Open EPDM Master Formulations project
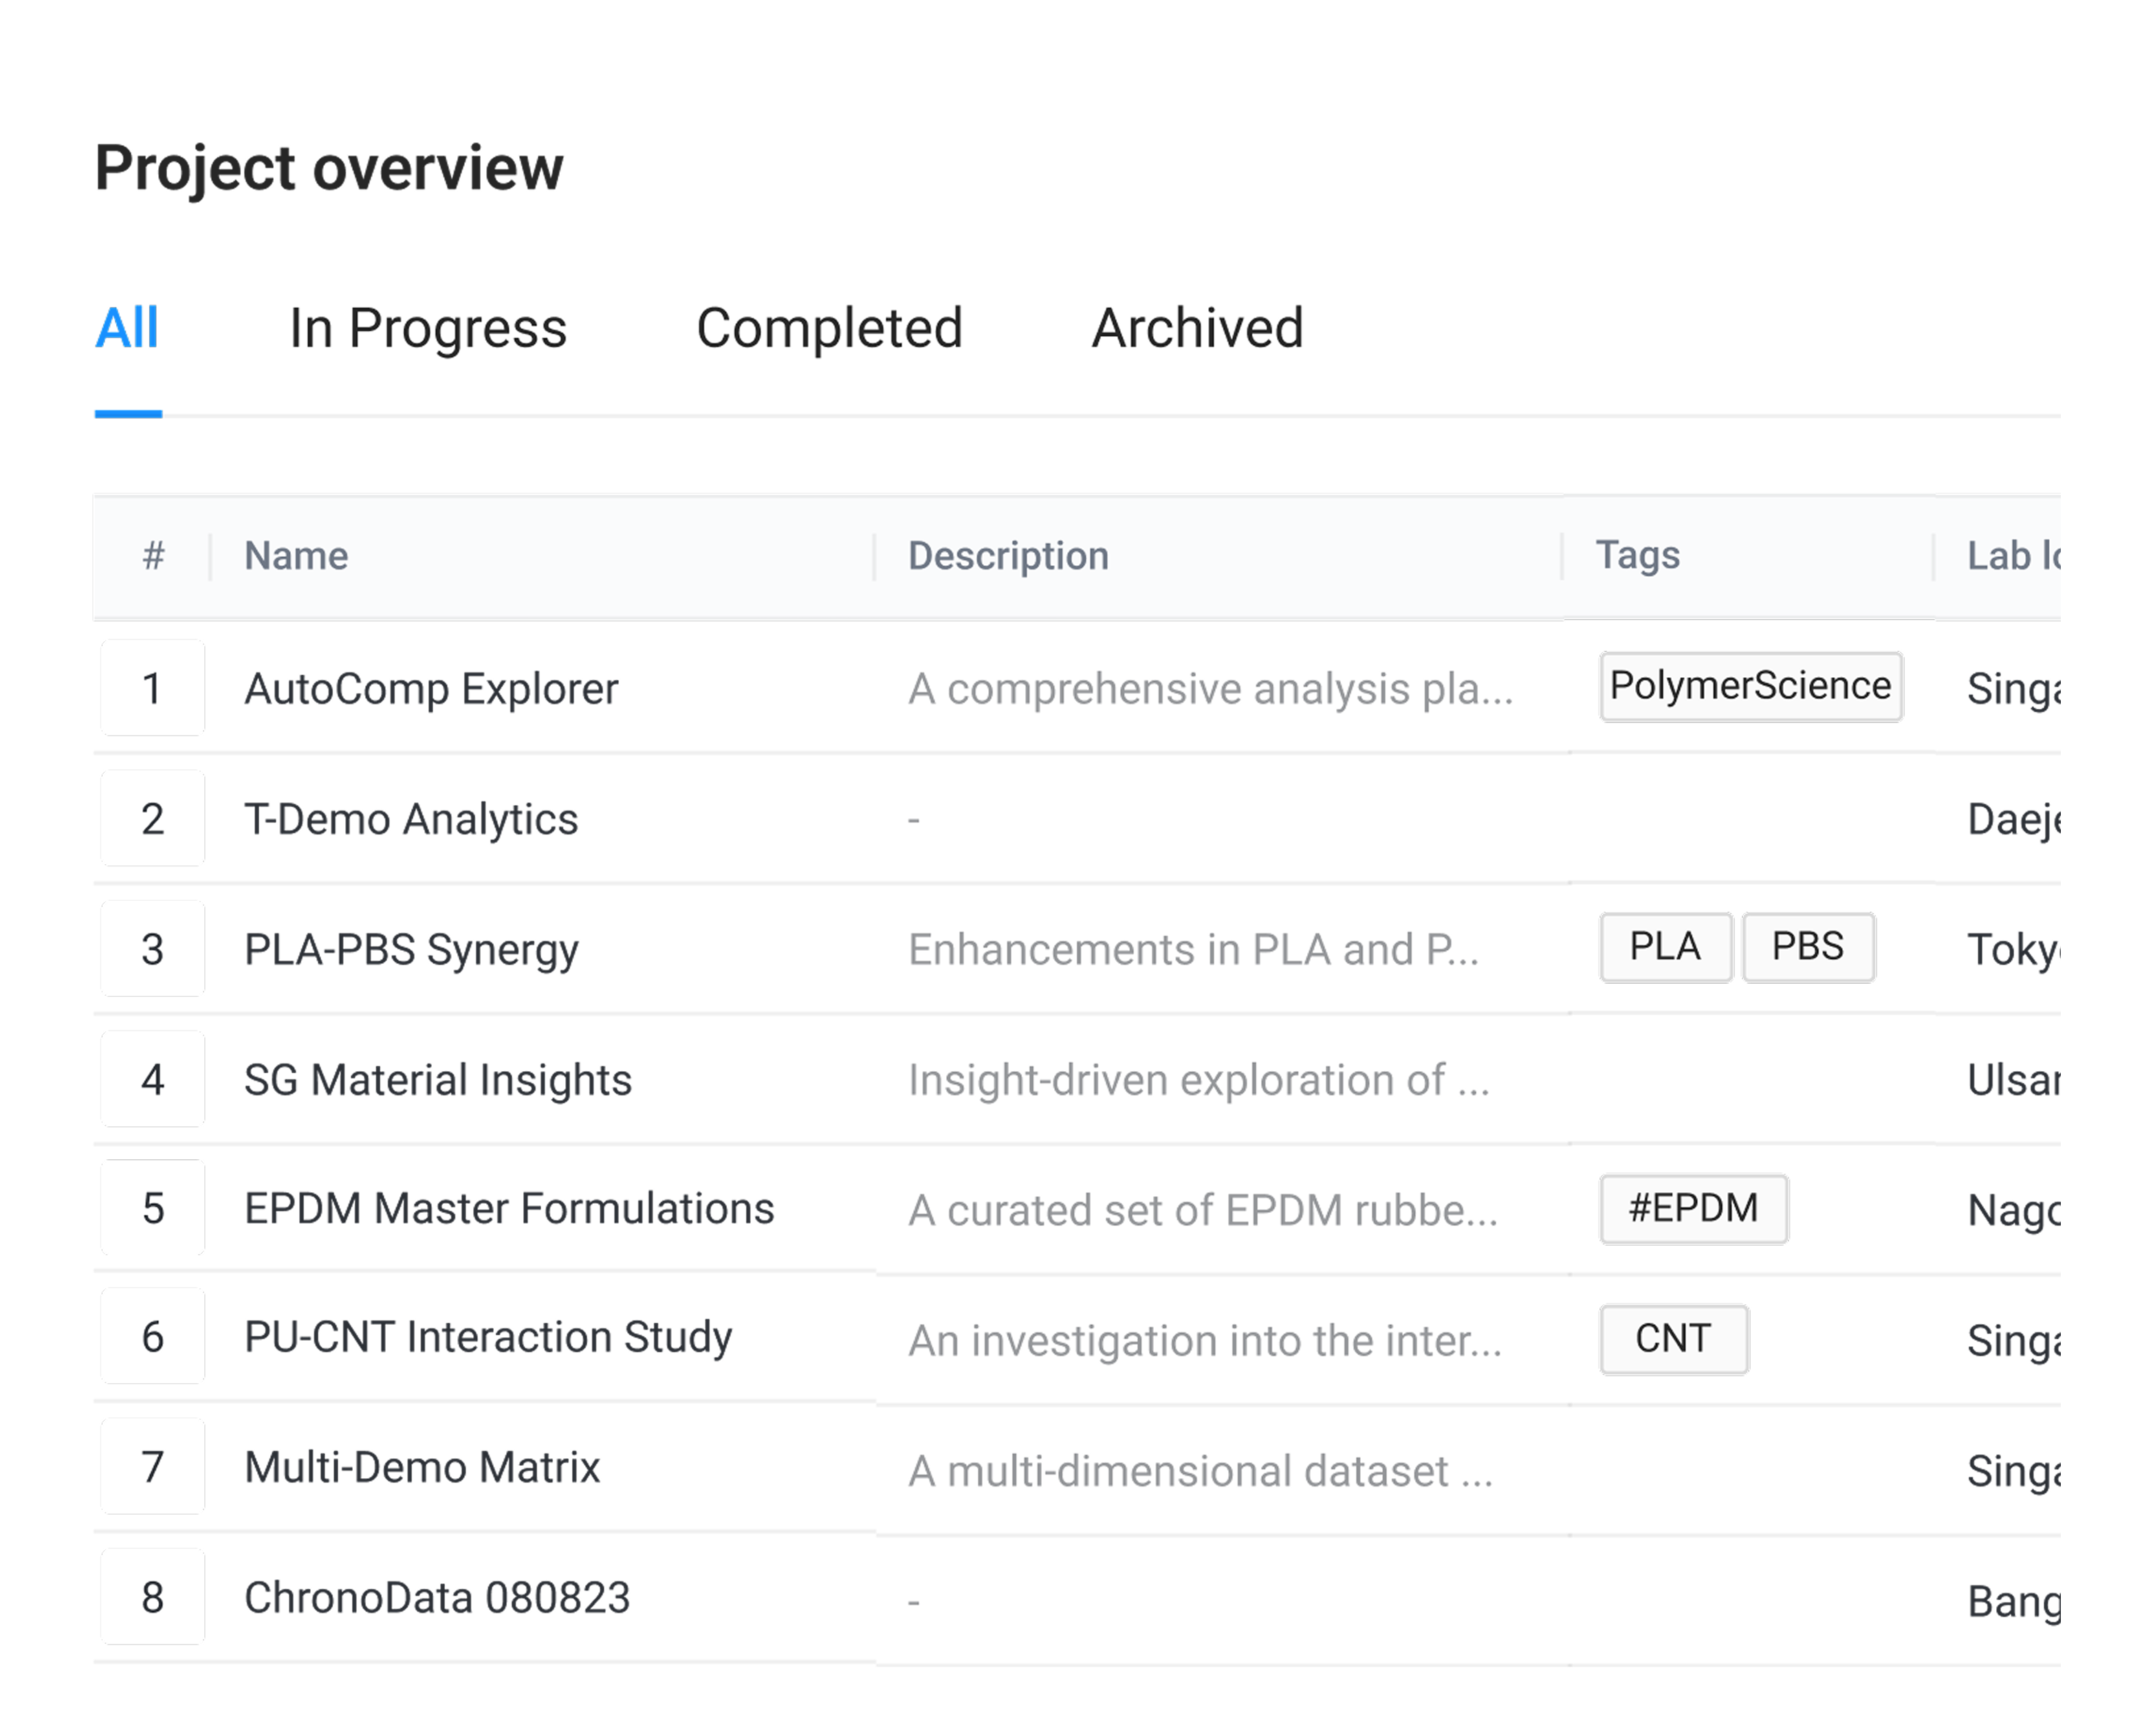2153x1736 pixels. [x=509, y=1209]
